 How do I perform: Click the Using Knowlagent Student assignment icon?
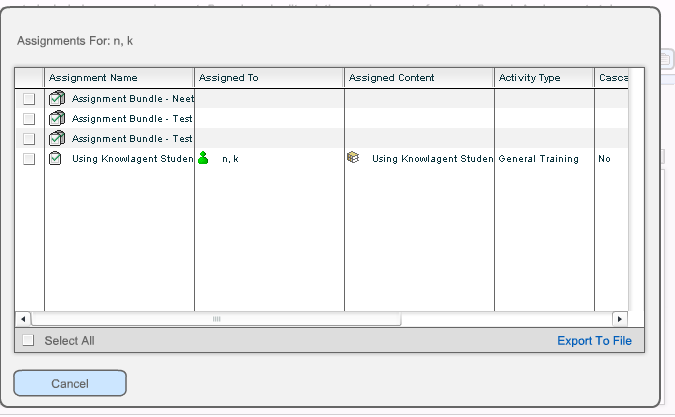pos(56,158)
